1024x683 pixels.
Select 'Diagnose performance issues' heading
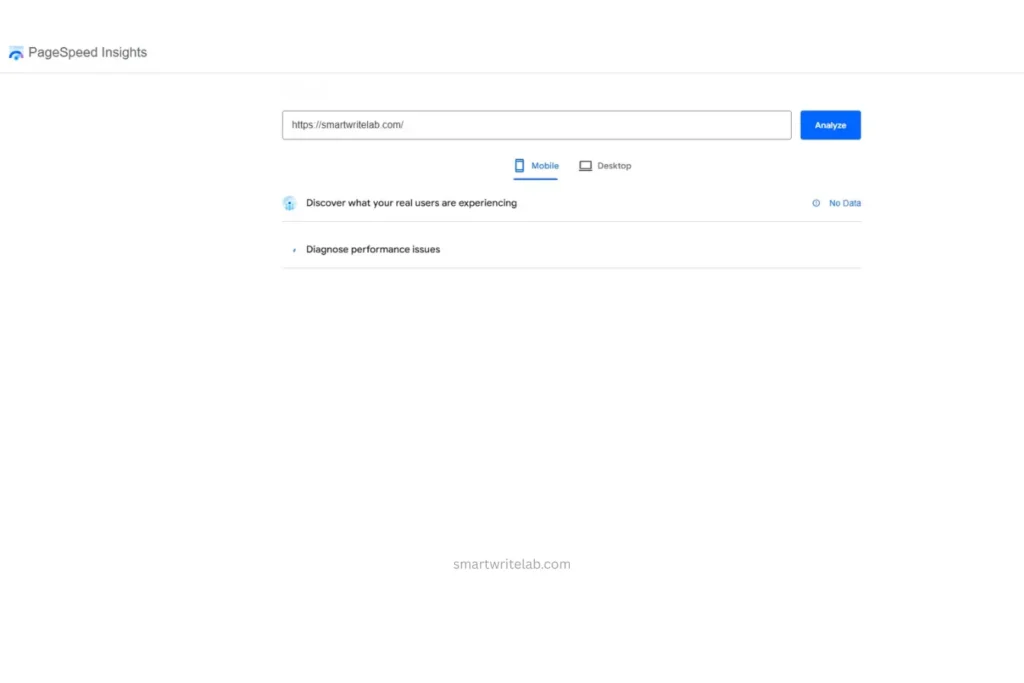[x=373, y=249]
